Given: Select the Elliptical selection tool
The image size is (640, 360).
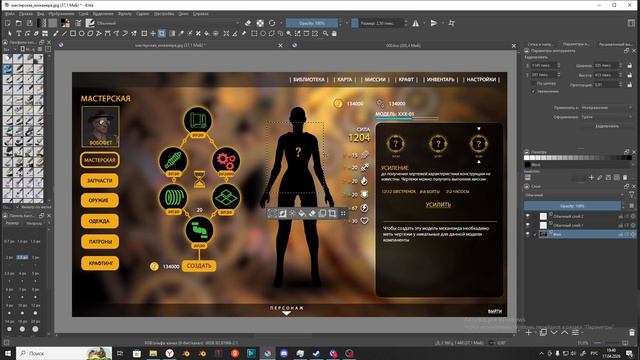Looking at the screenshot, I should [263, 33].
